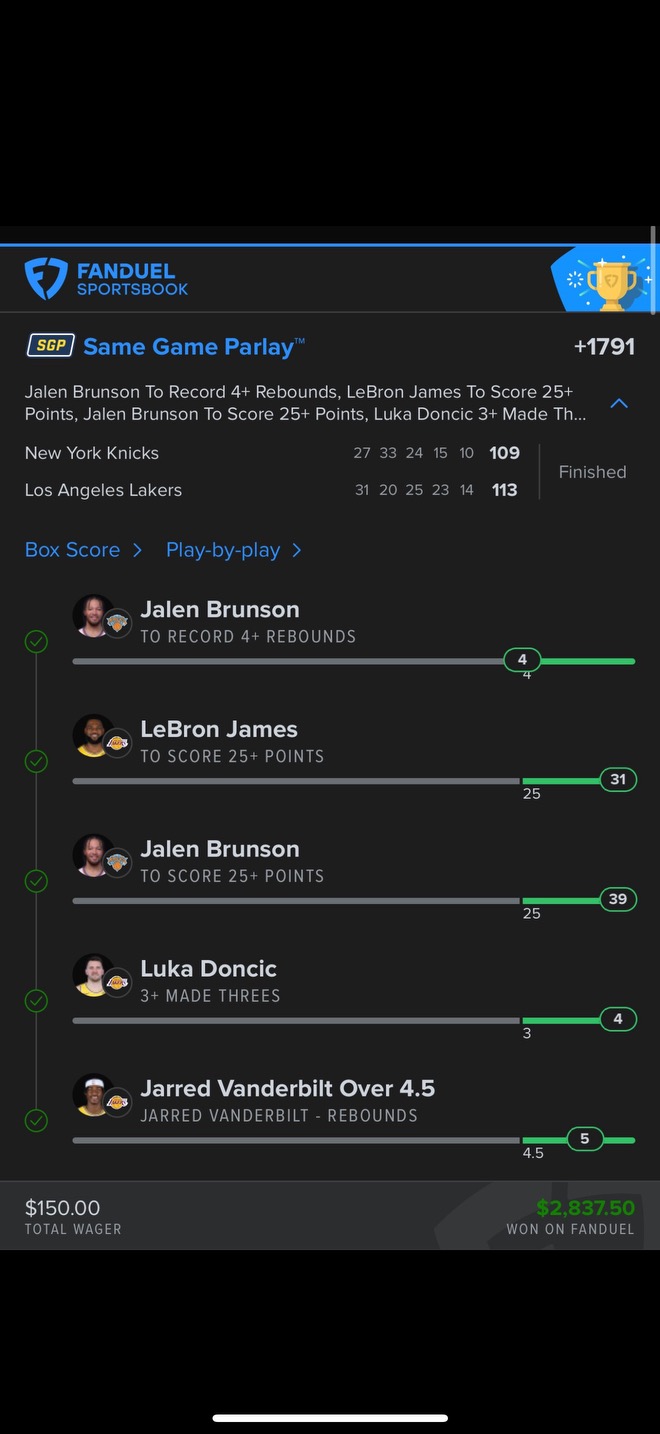This screenshot has height=1434, width=660.
Task: Tap the +1791 odds value
Action: (604, 346)
